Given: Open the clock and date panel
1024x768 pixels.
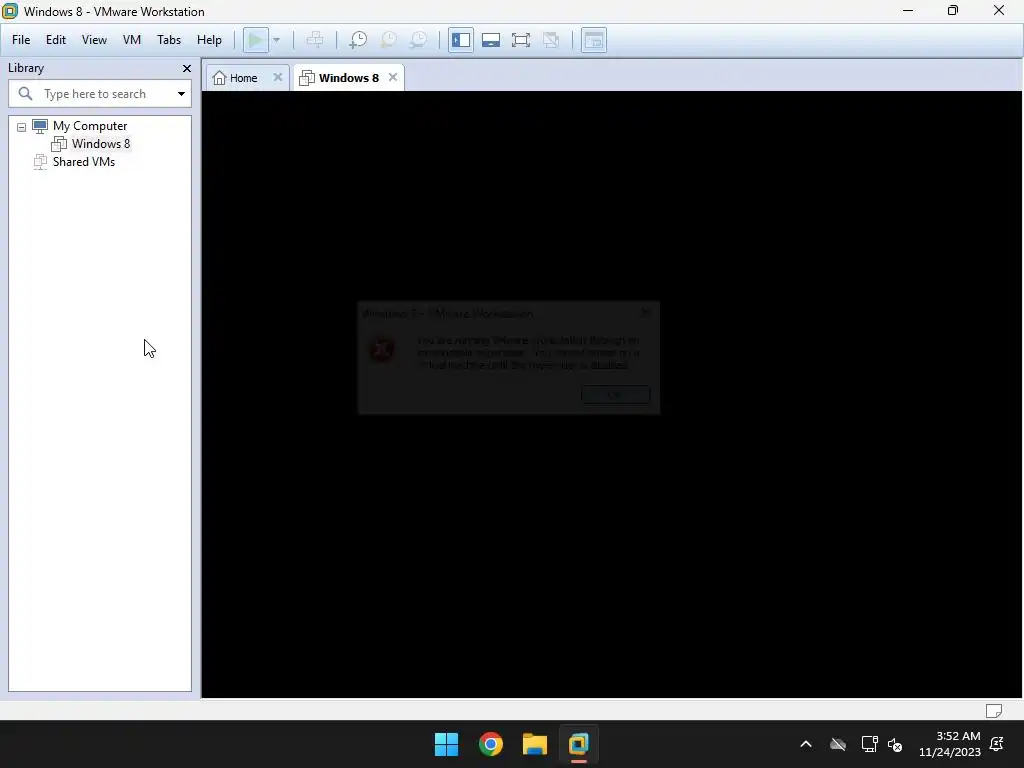Looking at the screenshot, I should coord(950,744).
